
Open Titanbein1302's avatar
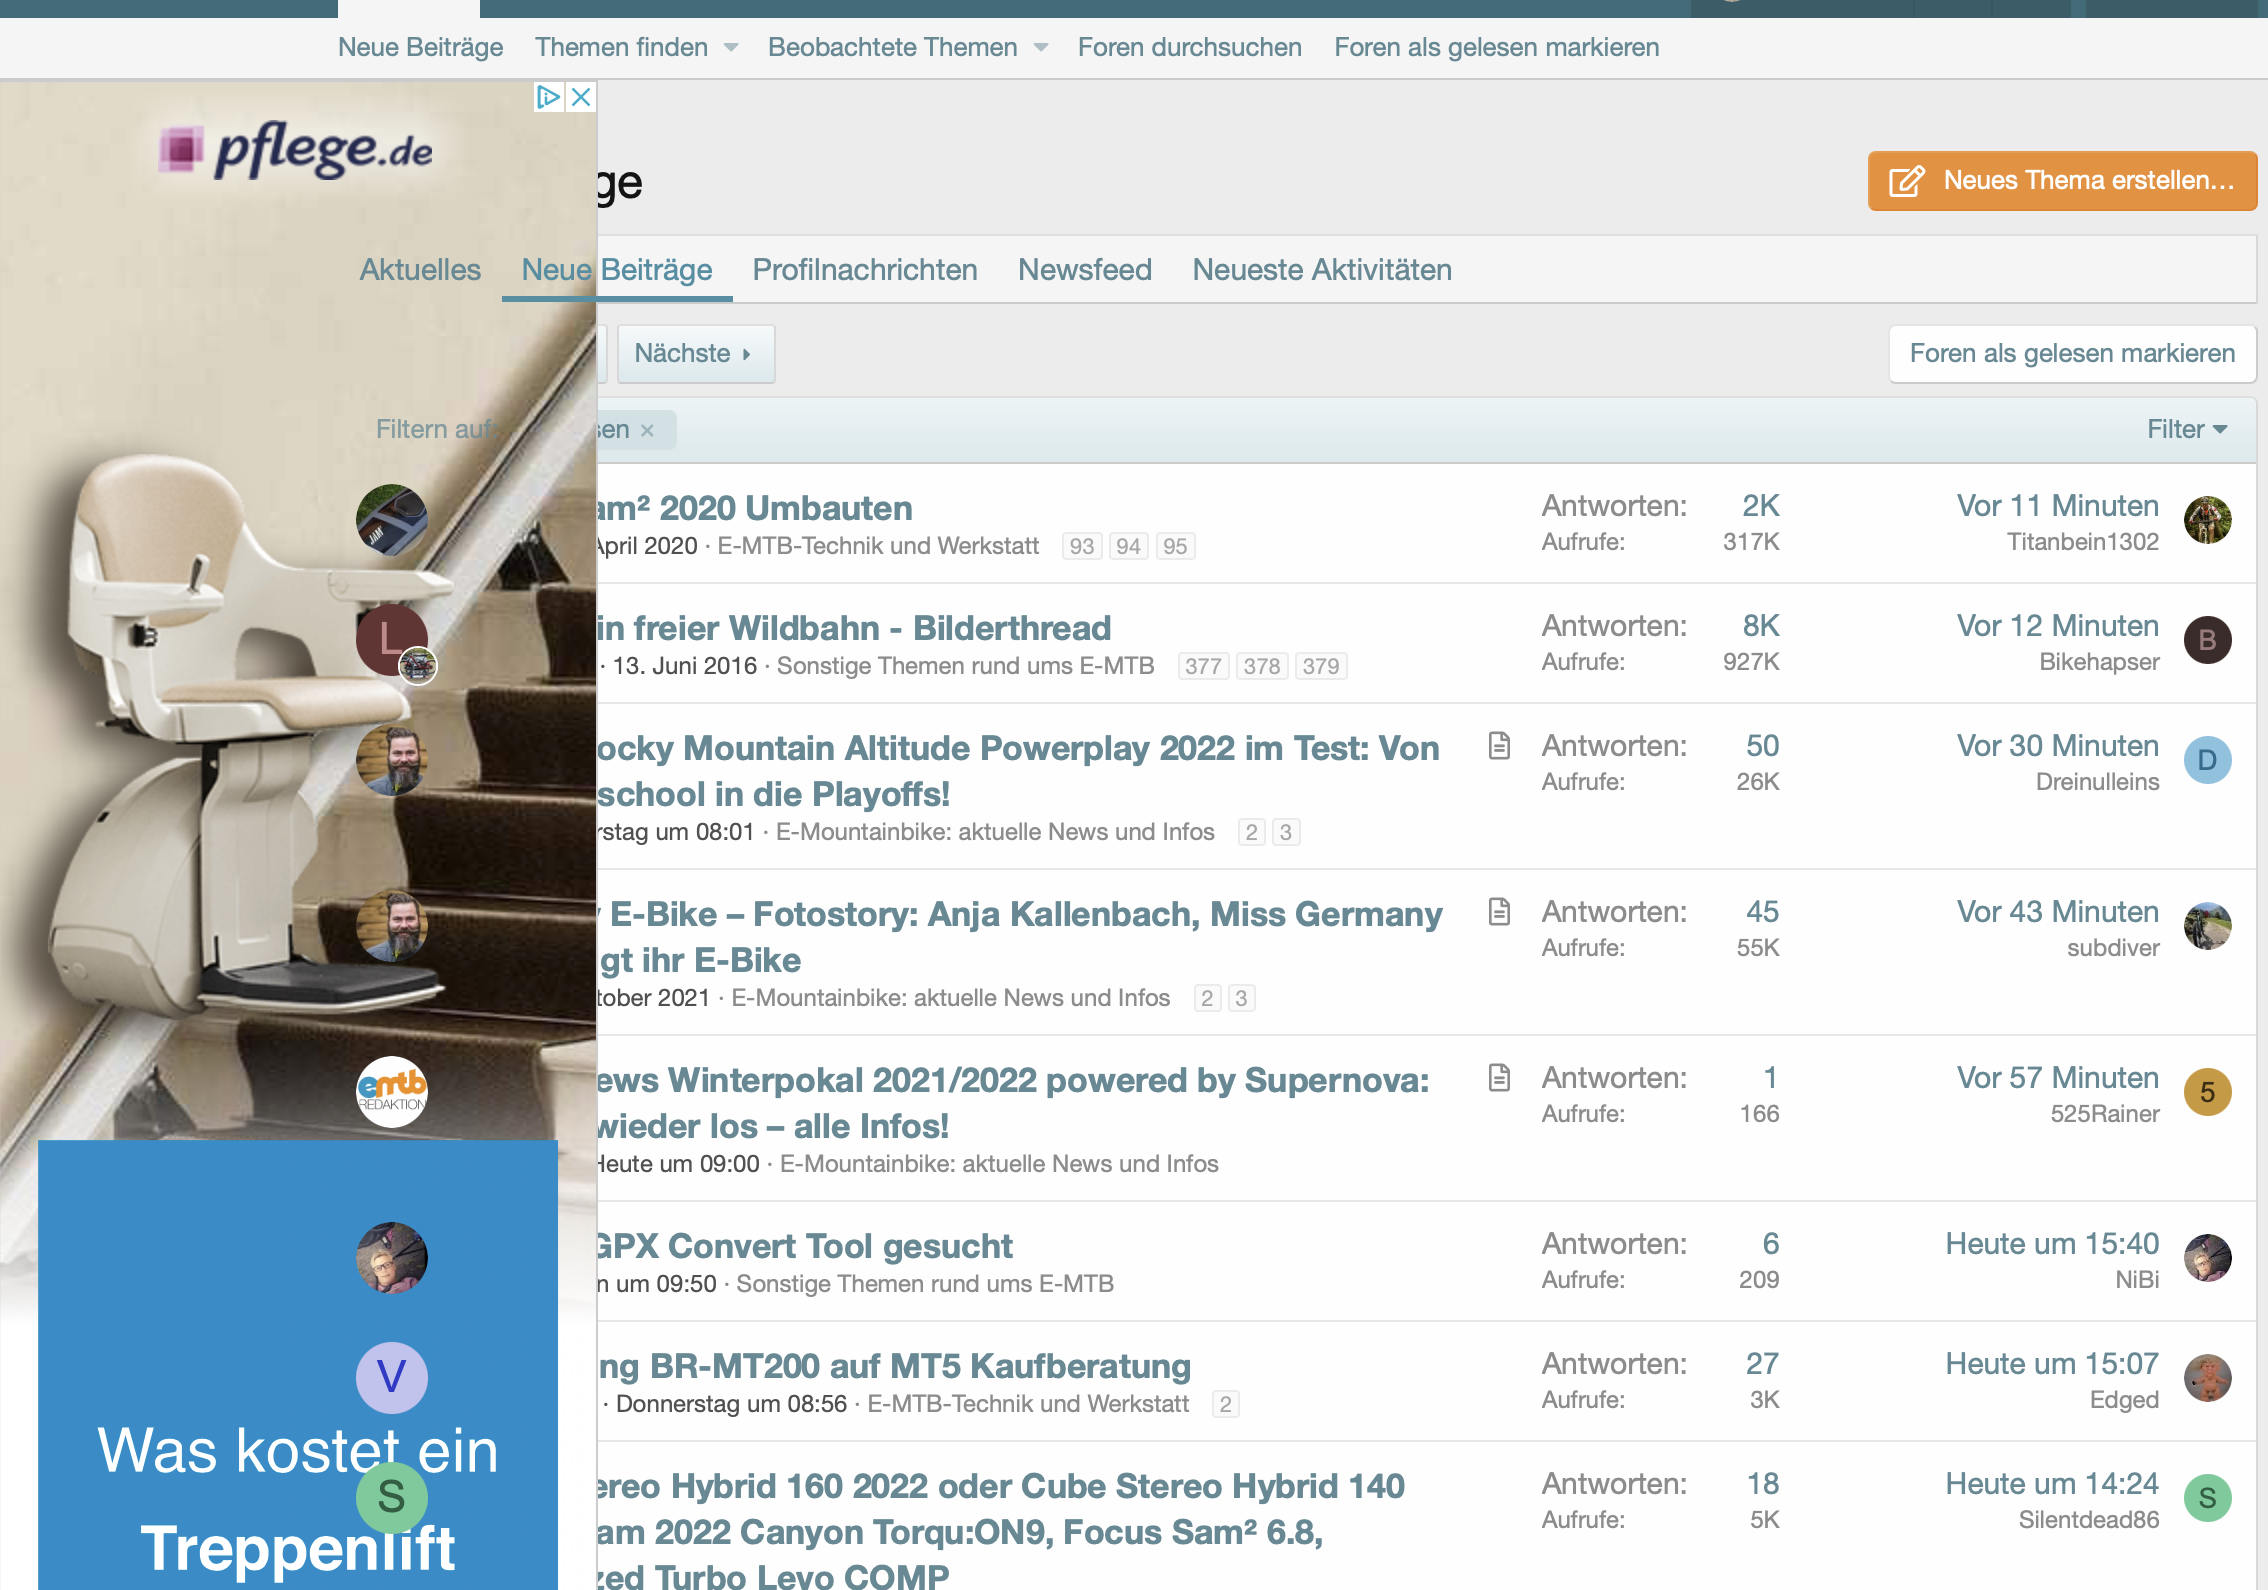(x=2207, y=520)
